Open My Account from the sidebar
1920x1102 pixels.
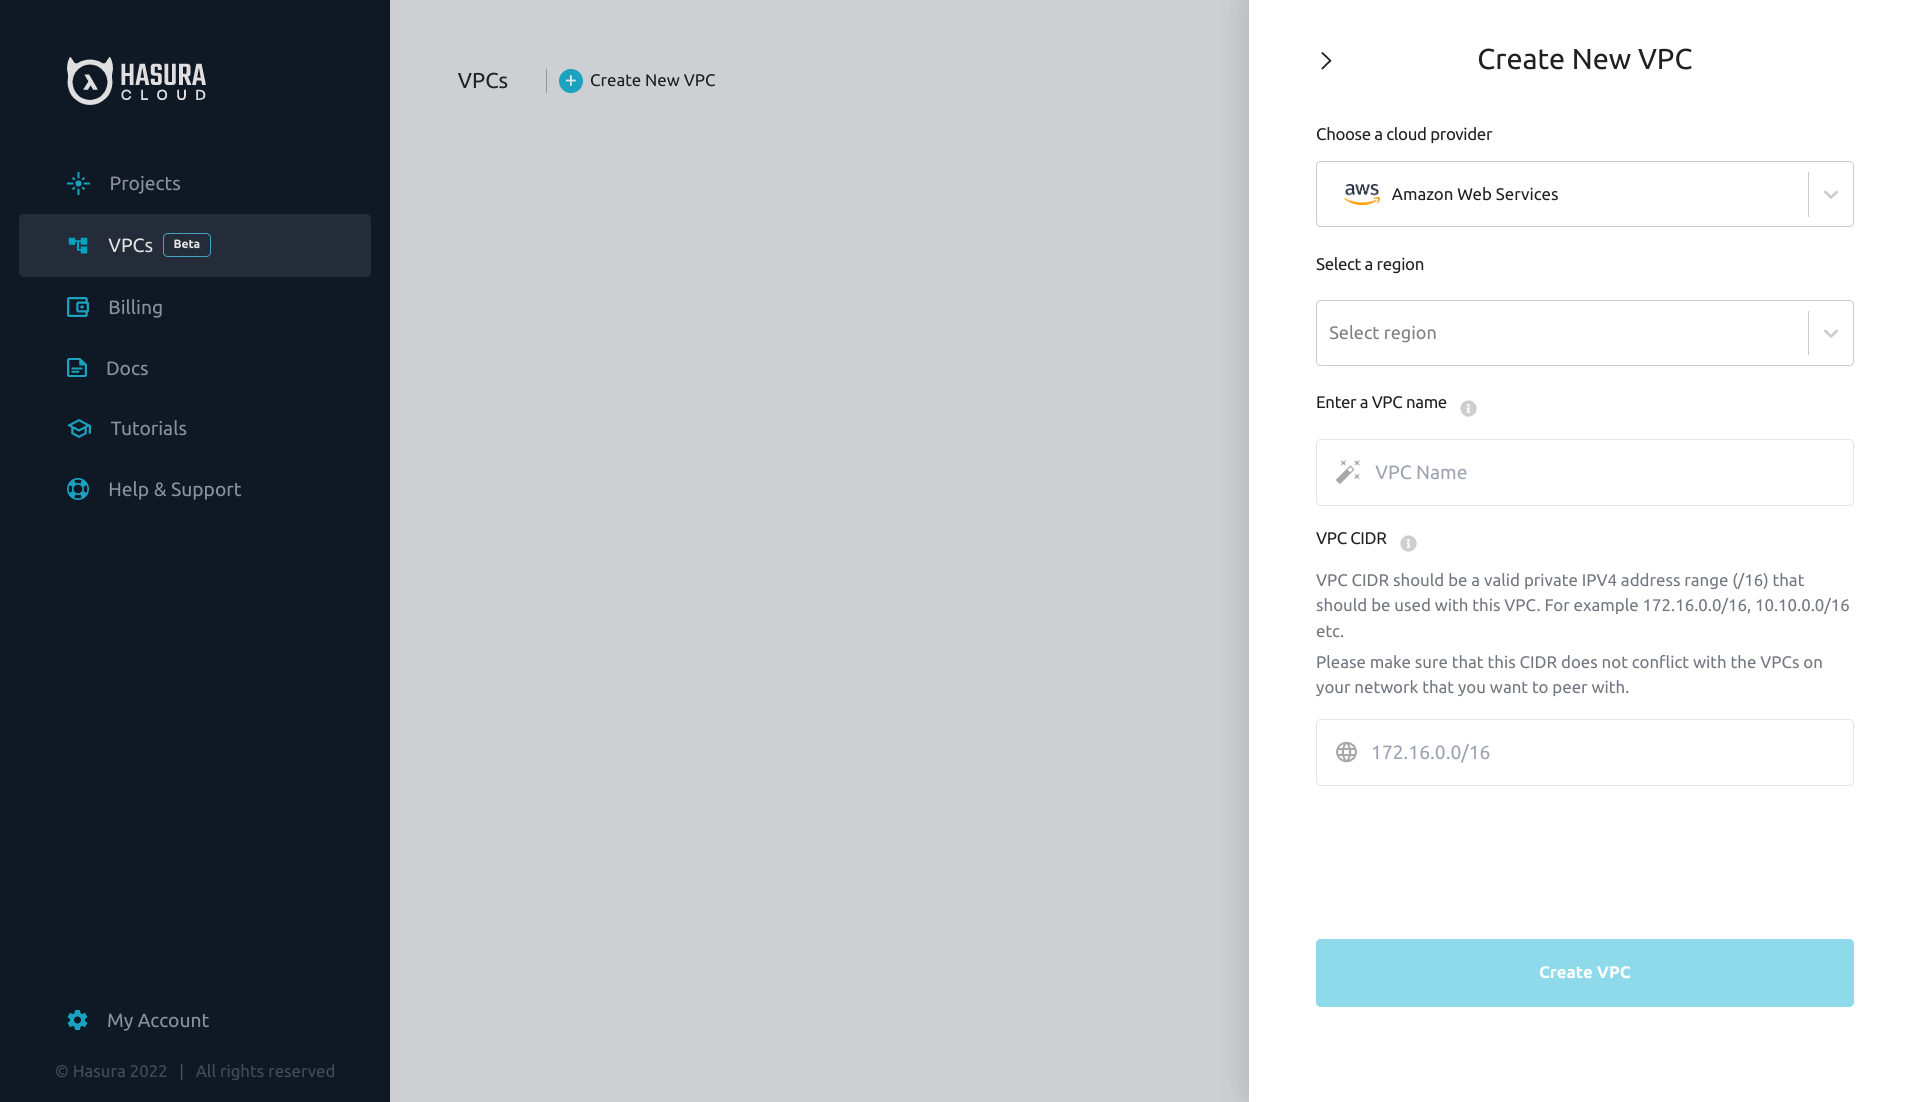[158, 1020]
